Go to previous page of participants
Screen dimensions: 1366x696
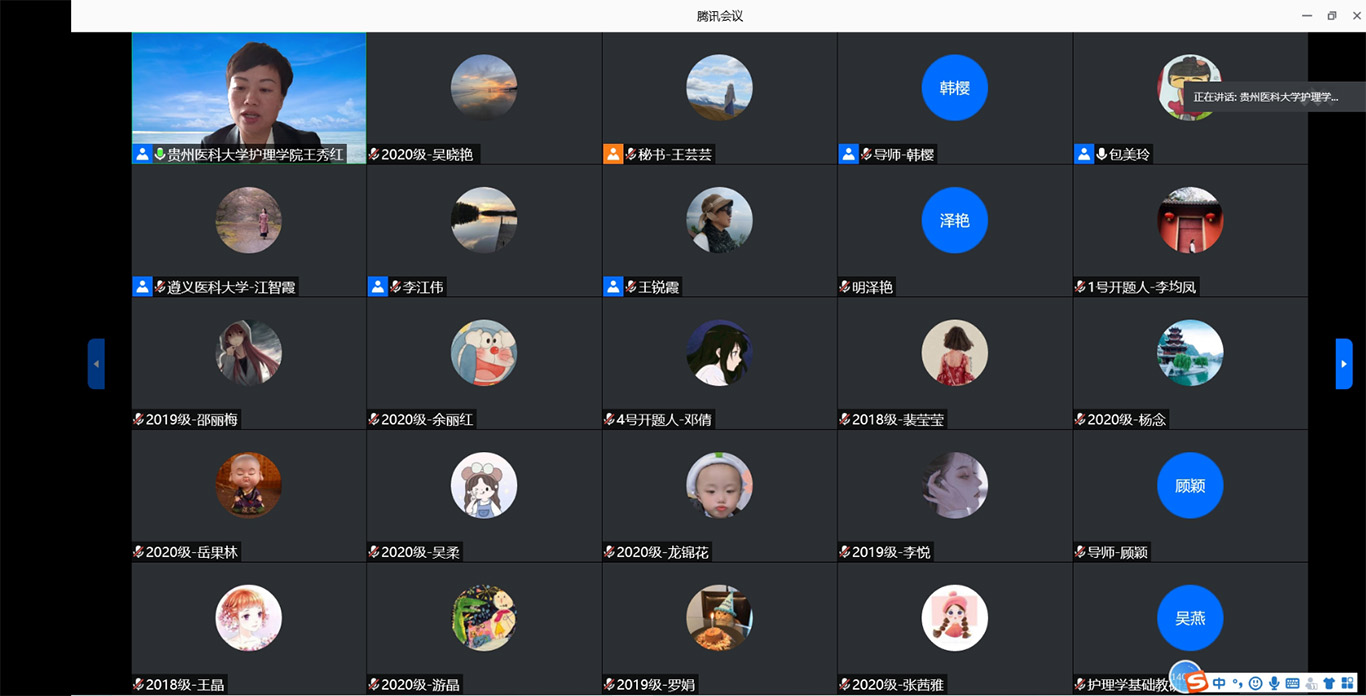(96, 364)
